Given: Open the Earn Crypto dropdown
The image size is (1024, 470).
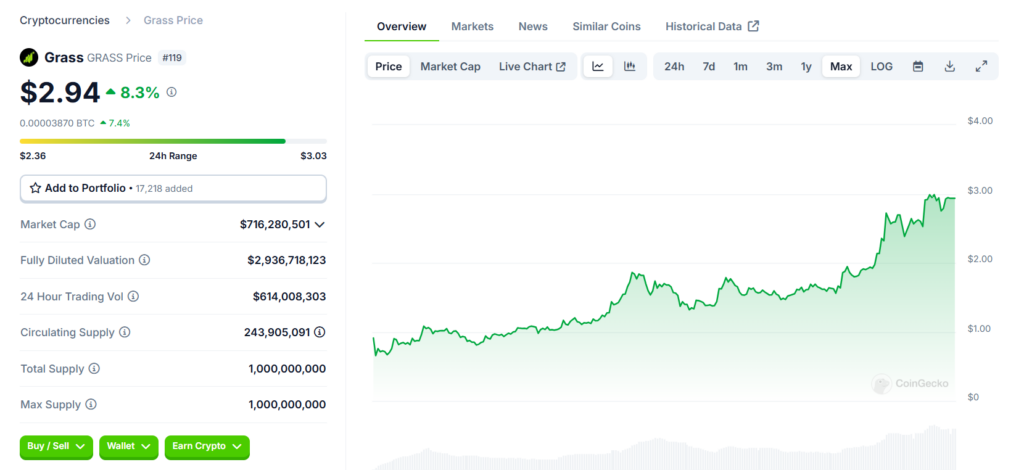Looking at the screenshot, I should (206, 446).
